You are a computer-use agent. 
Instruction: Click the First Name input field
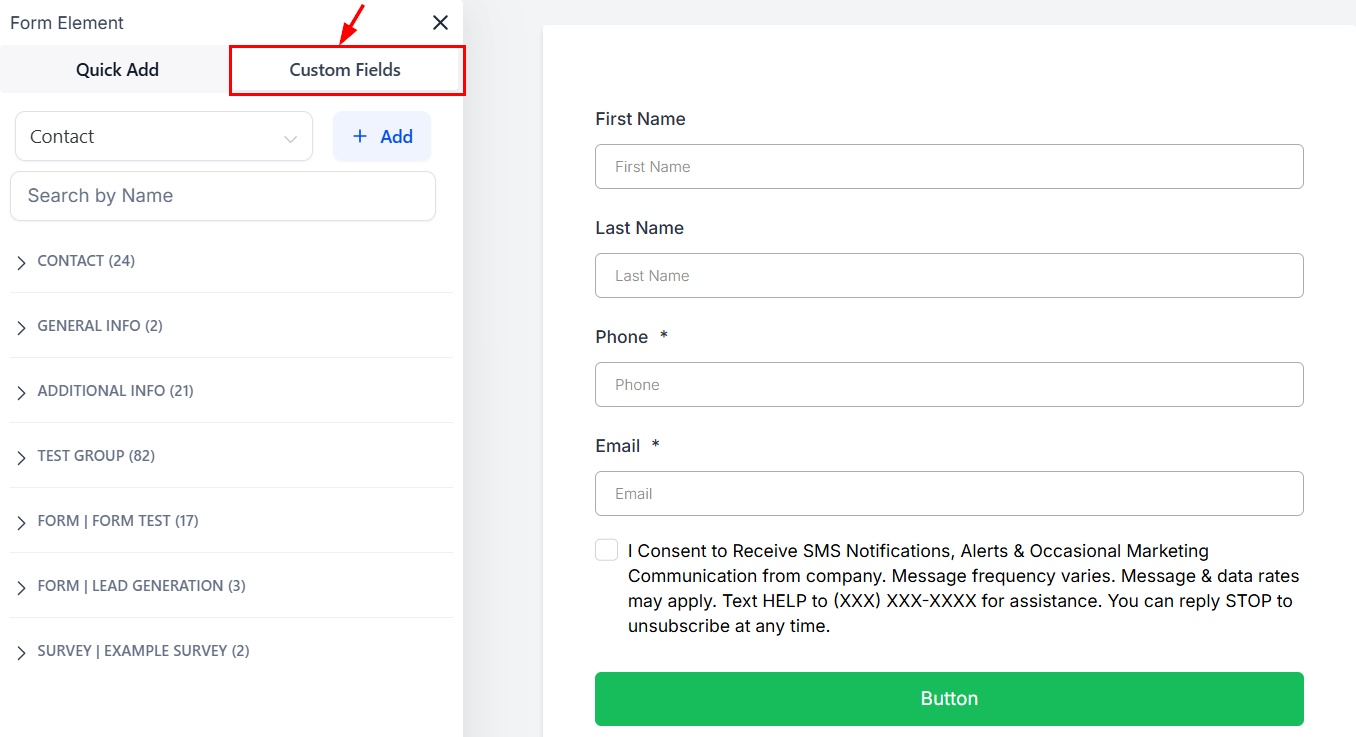click(x=949, y=167)
